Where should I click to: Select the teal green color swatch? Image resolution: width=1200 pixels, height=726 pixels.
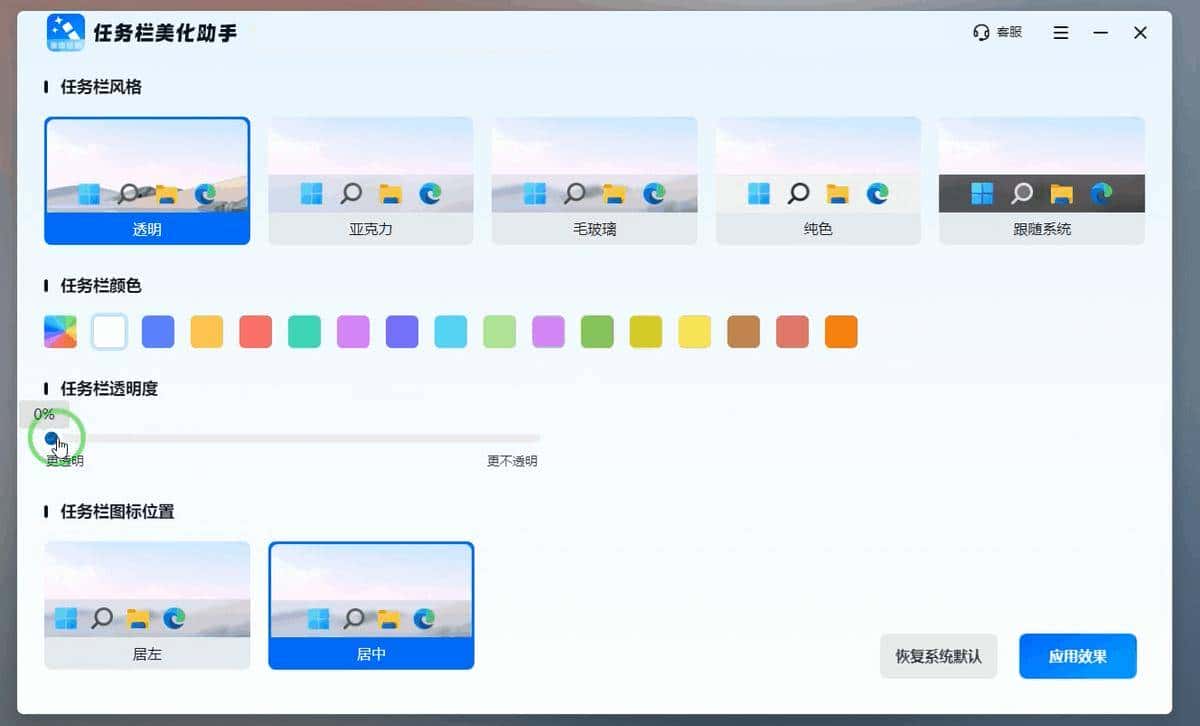pyautogui.click(x=304, y=330)
